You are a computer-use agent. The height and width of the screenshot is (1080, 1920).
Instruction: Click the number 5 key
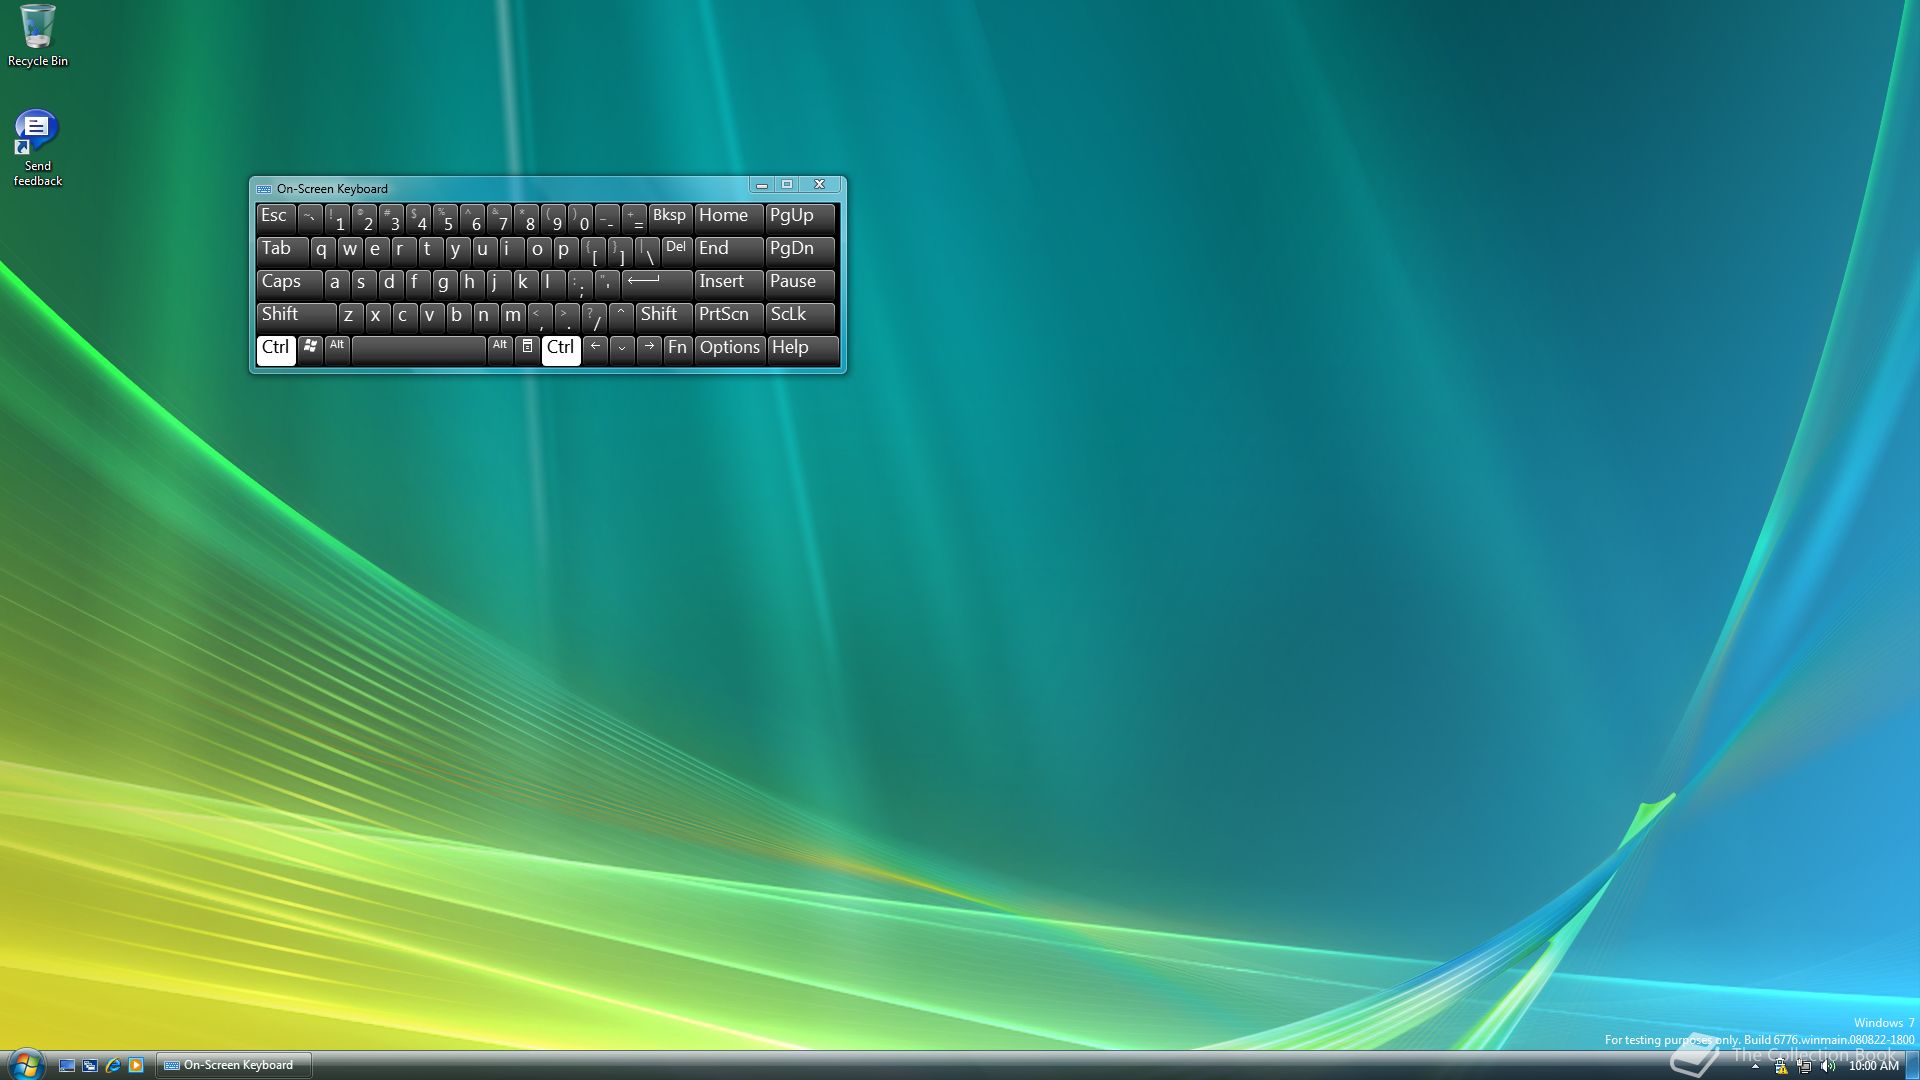[445, 218]
